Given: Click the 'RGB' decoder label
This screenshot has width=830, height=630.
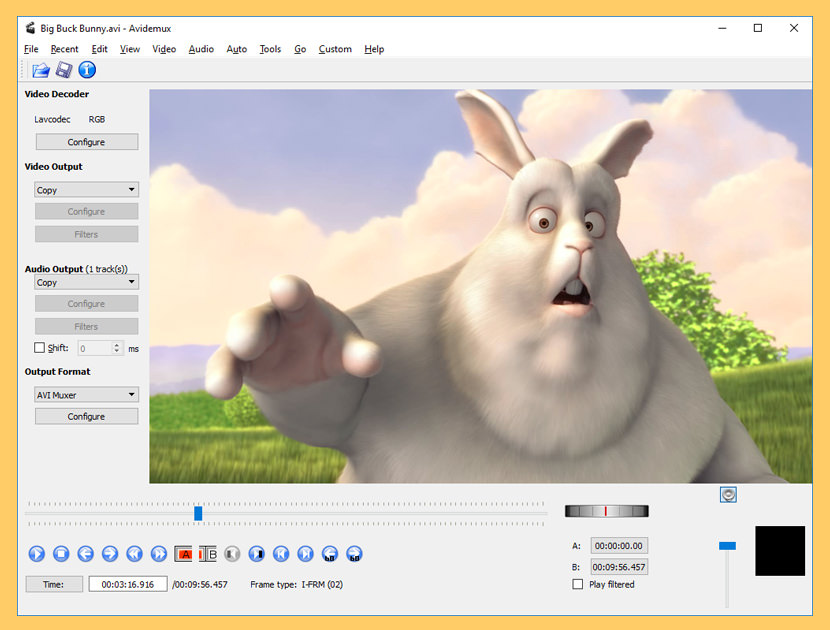Looking at the screenshot, I should pos(97,120).
